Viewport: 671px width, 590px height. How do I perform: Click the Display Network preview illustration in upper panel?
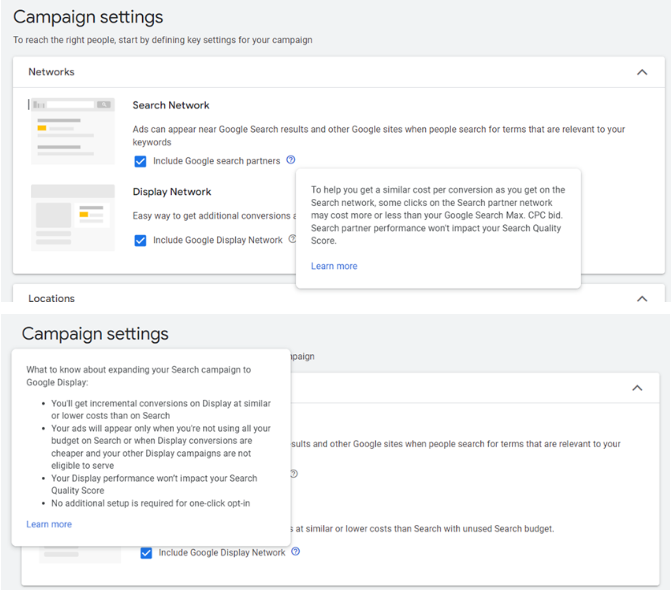[x=72, y=216]
